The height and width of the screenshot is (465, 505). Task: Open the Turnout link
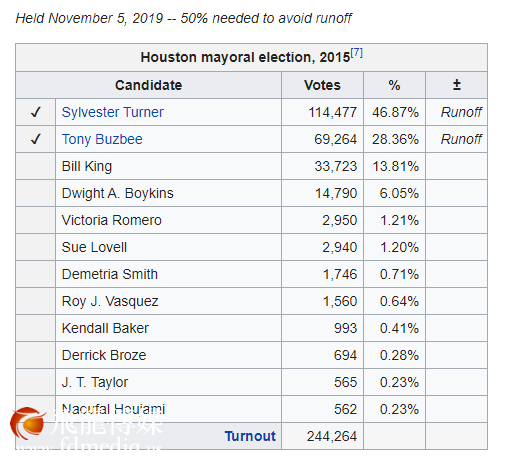click(250, 436)
